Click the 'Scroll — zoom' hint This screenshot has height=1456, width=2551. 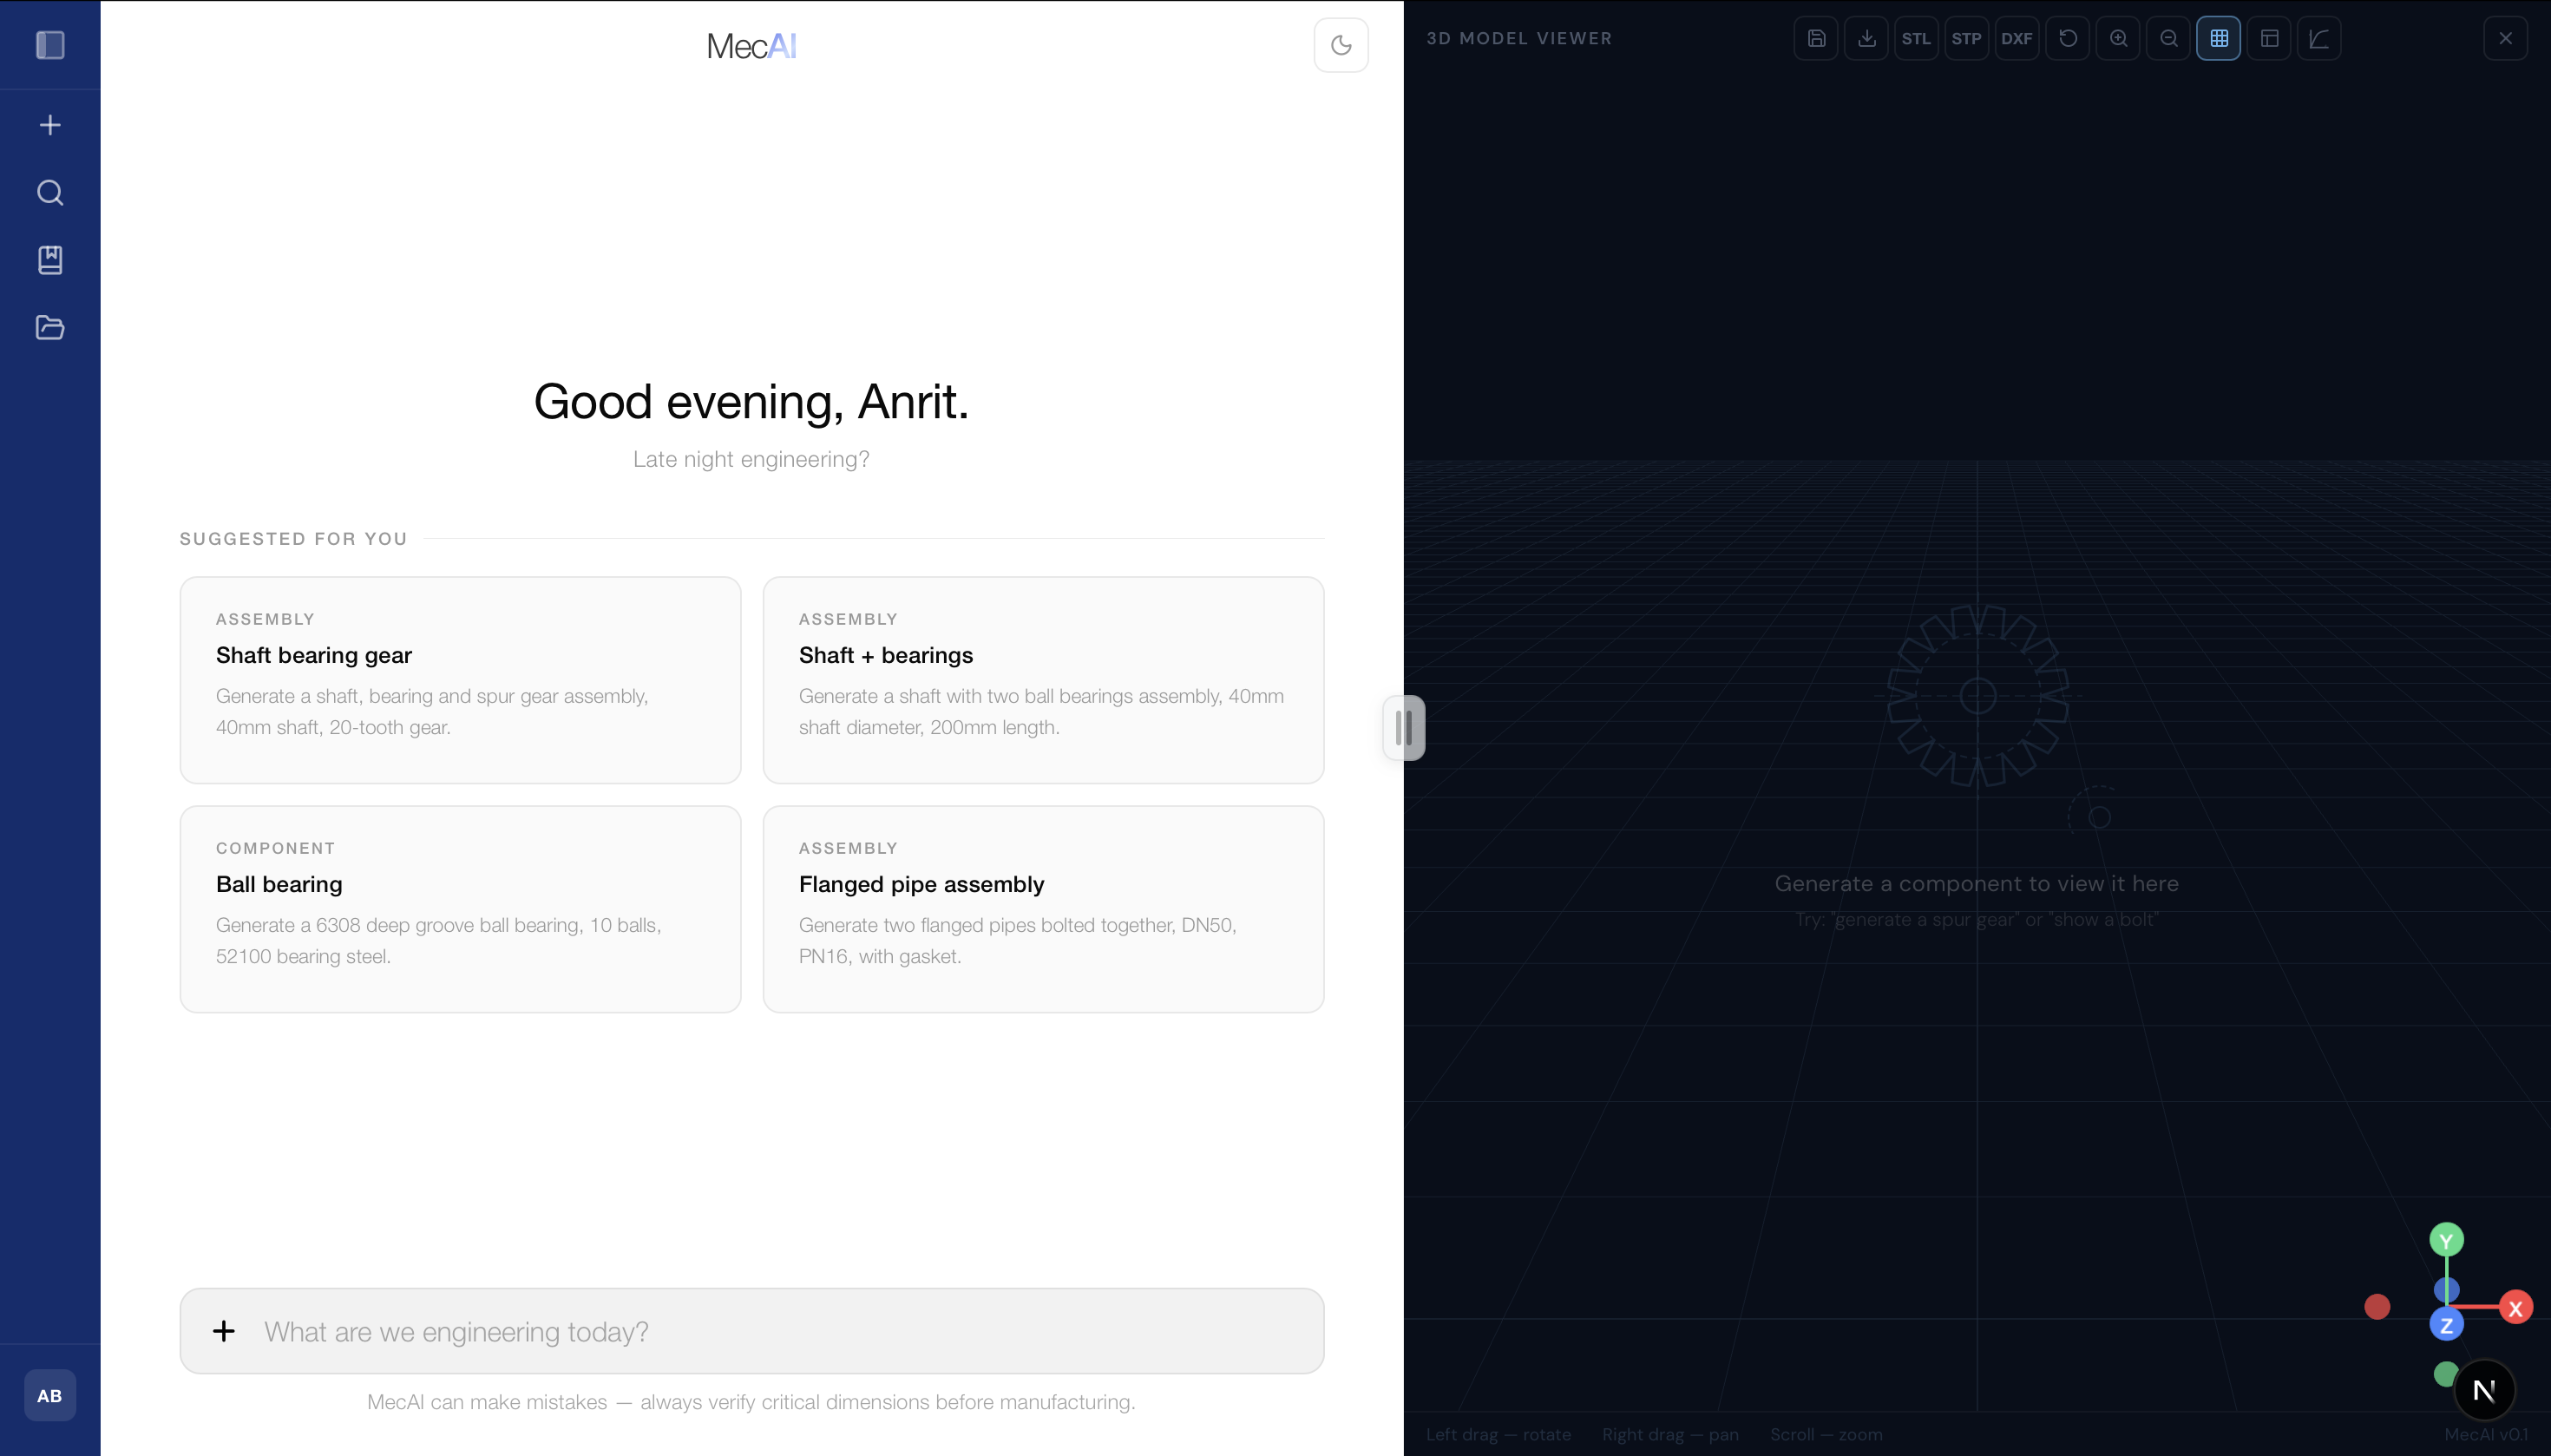(1826, 1434)
